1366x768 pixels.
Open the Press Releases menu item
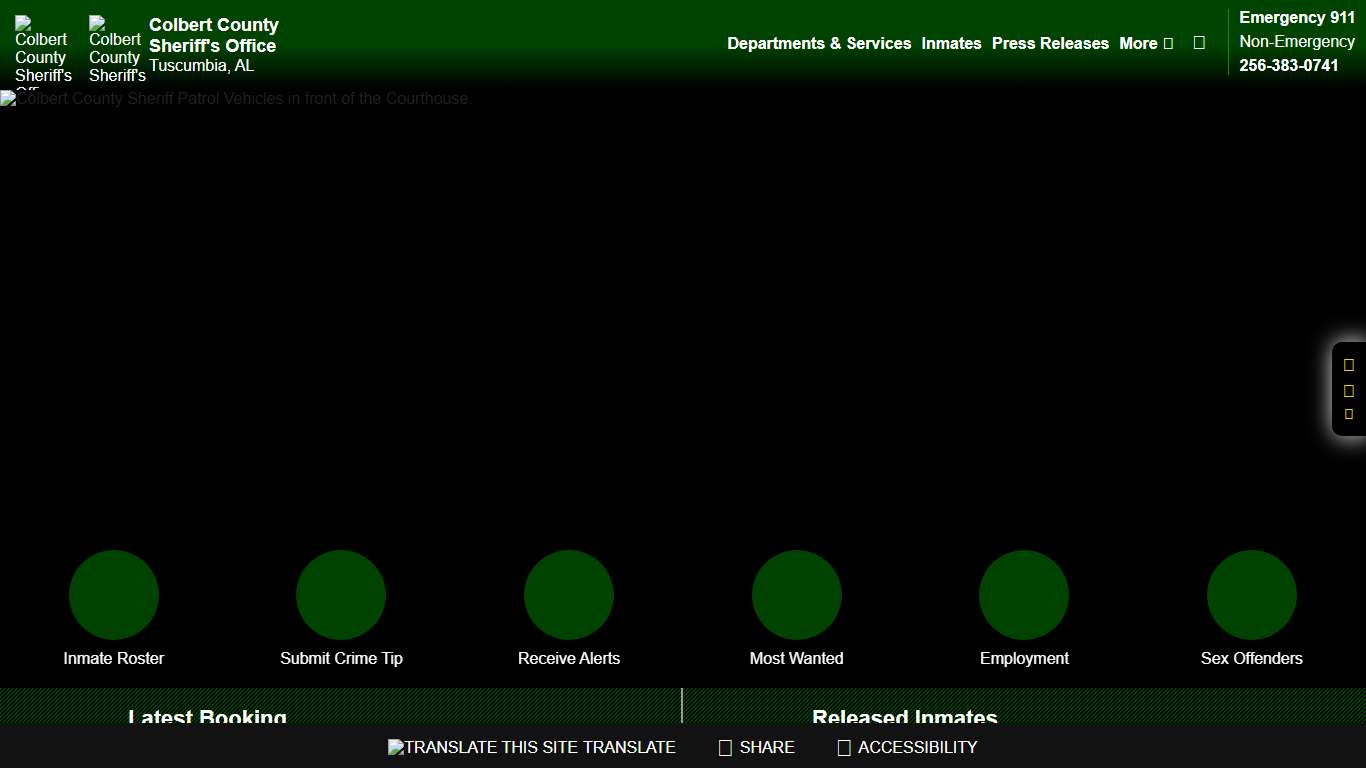point(1050,43)
